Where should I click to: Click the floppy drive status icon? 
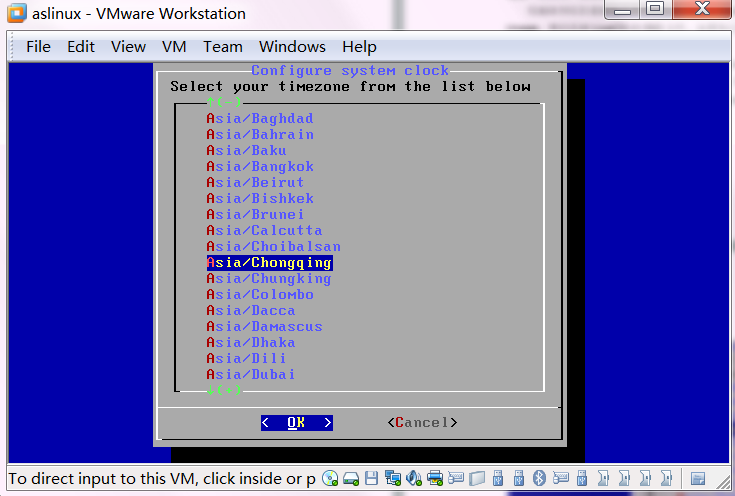pos(371,478)
